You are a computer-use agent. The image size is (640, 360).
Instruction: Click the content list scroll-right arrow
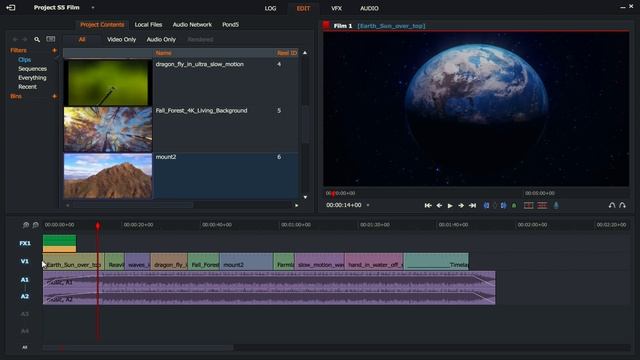pos(297,205)
